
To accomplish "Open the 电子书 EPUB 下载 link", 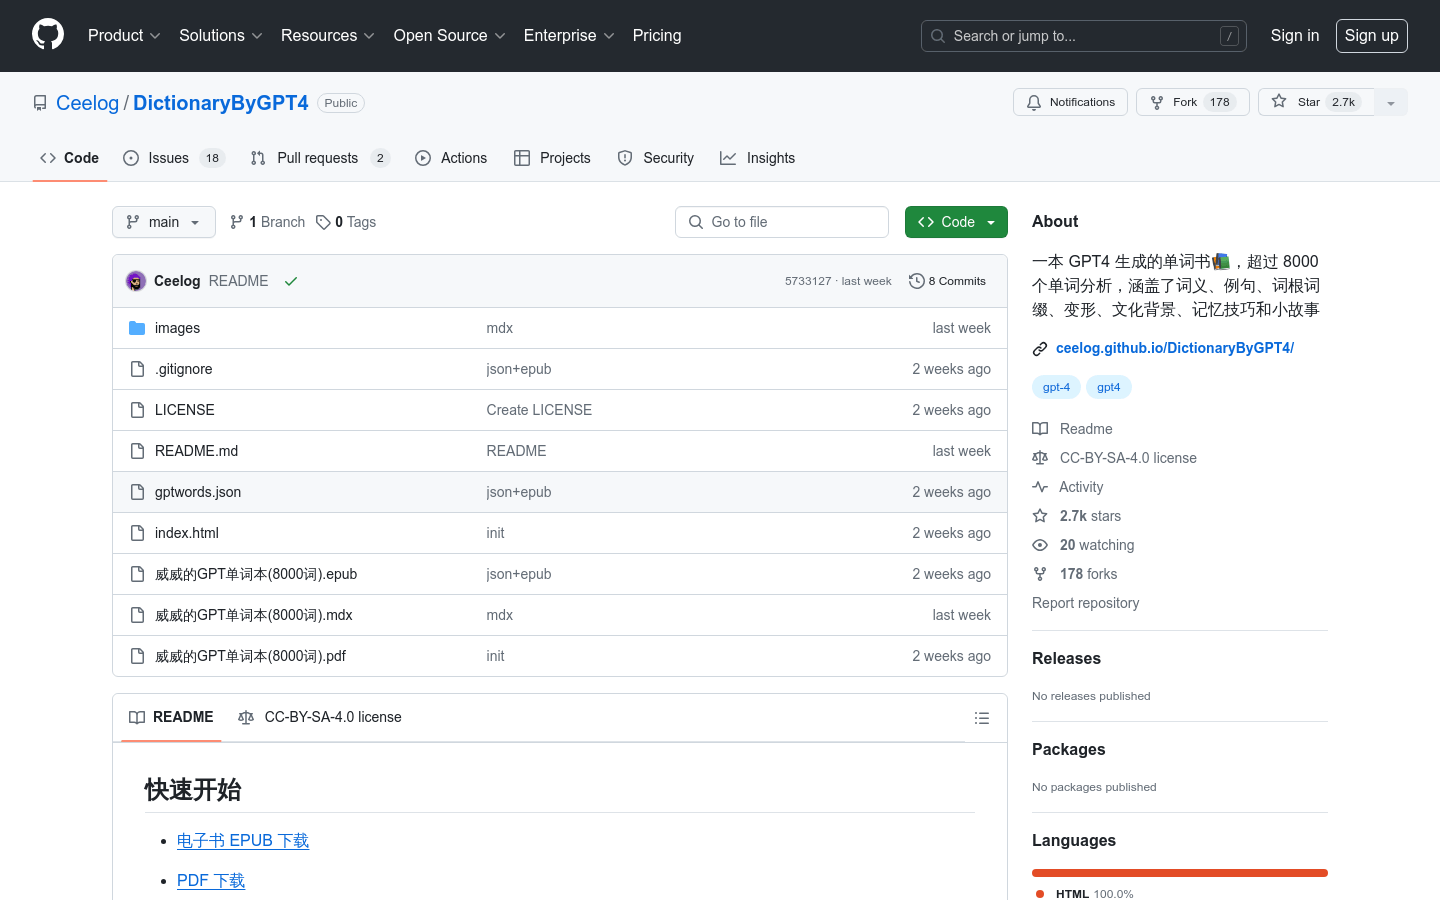I will click(243, 841).
